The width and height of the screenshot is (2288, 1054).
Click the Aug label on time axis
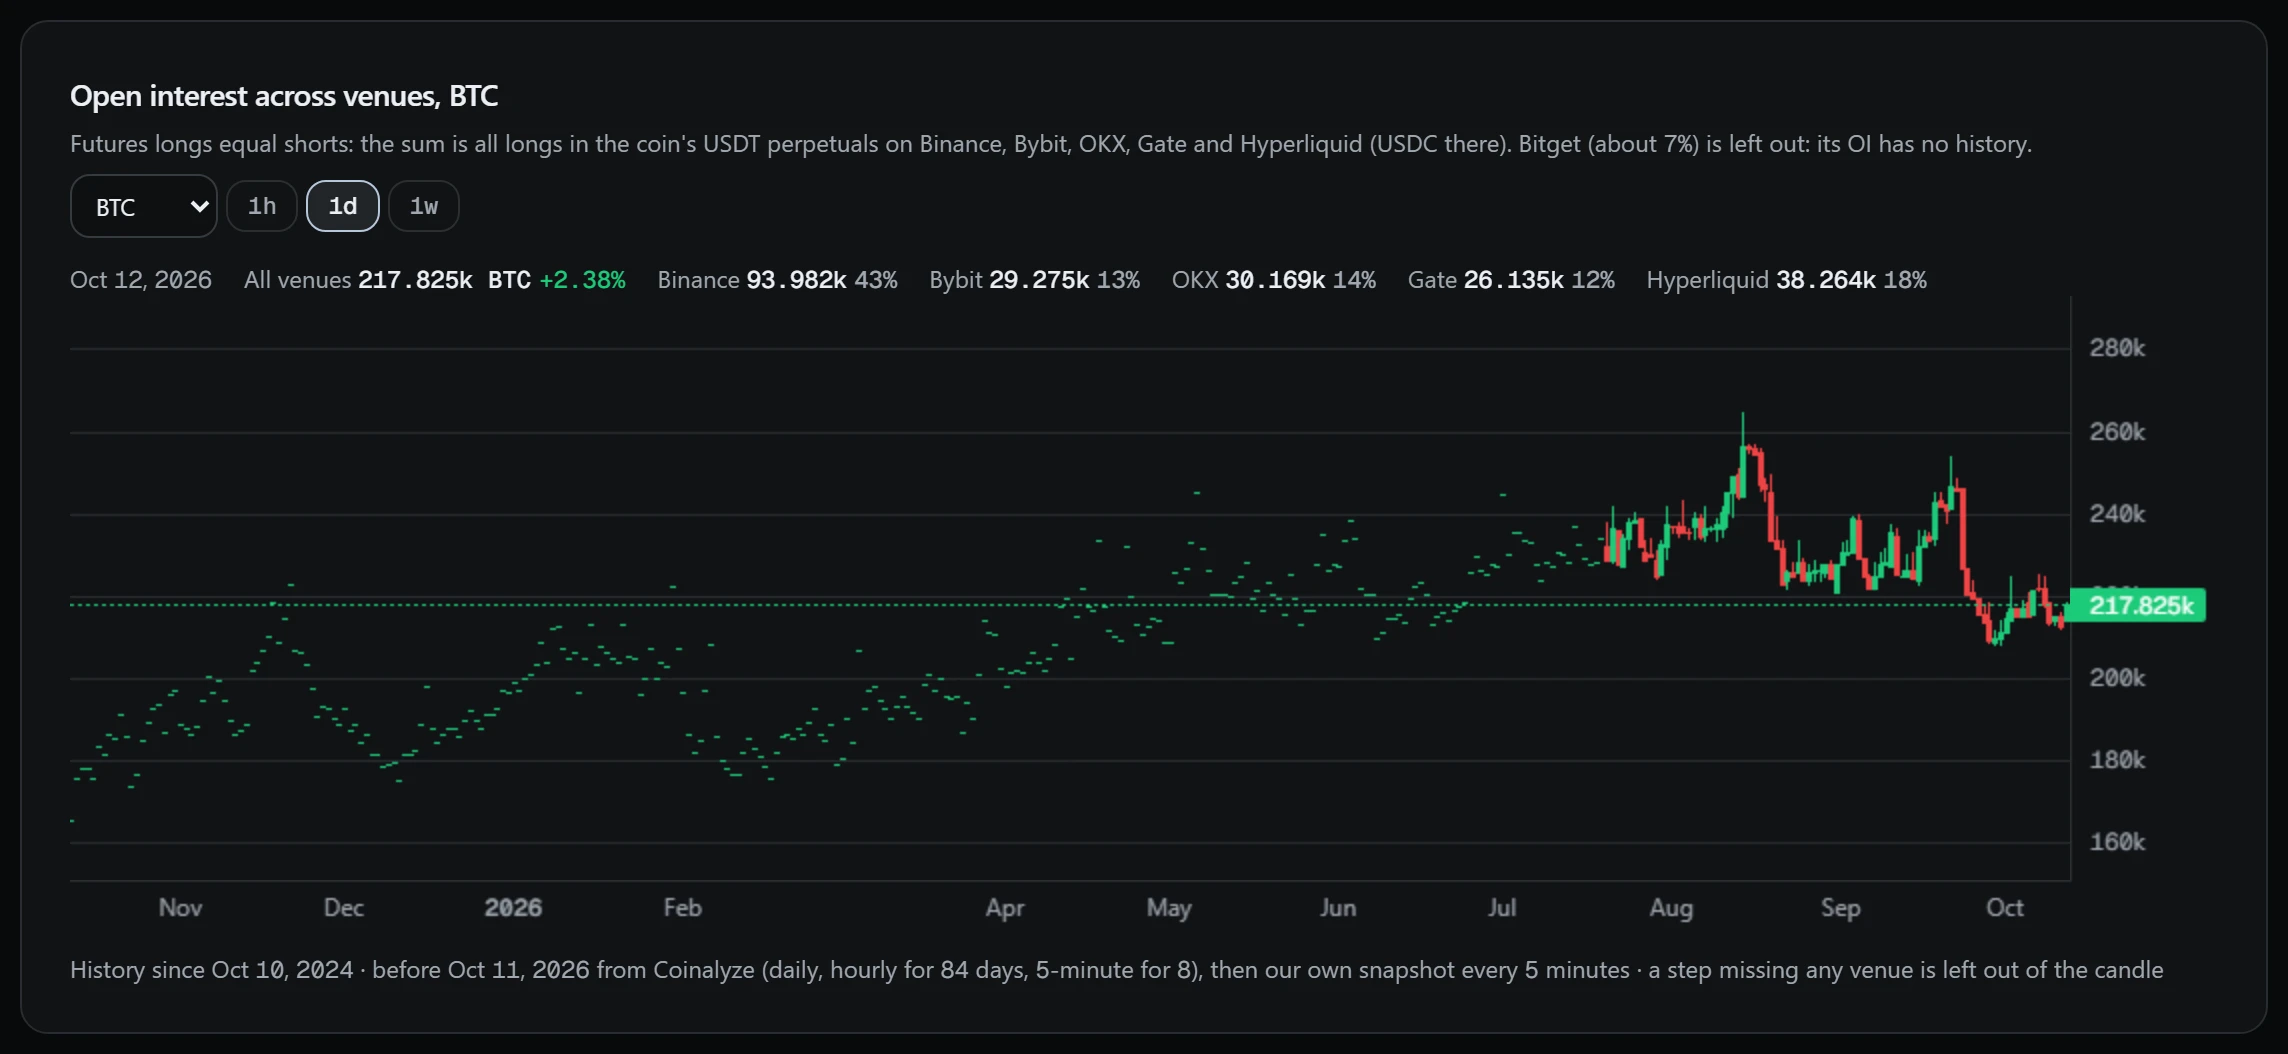coord(1671,908)
